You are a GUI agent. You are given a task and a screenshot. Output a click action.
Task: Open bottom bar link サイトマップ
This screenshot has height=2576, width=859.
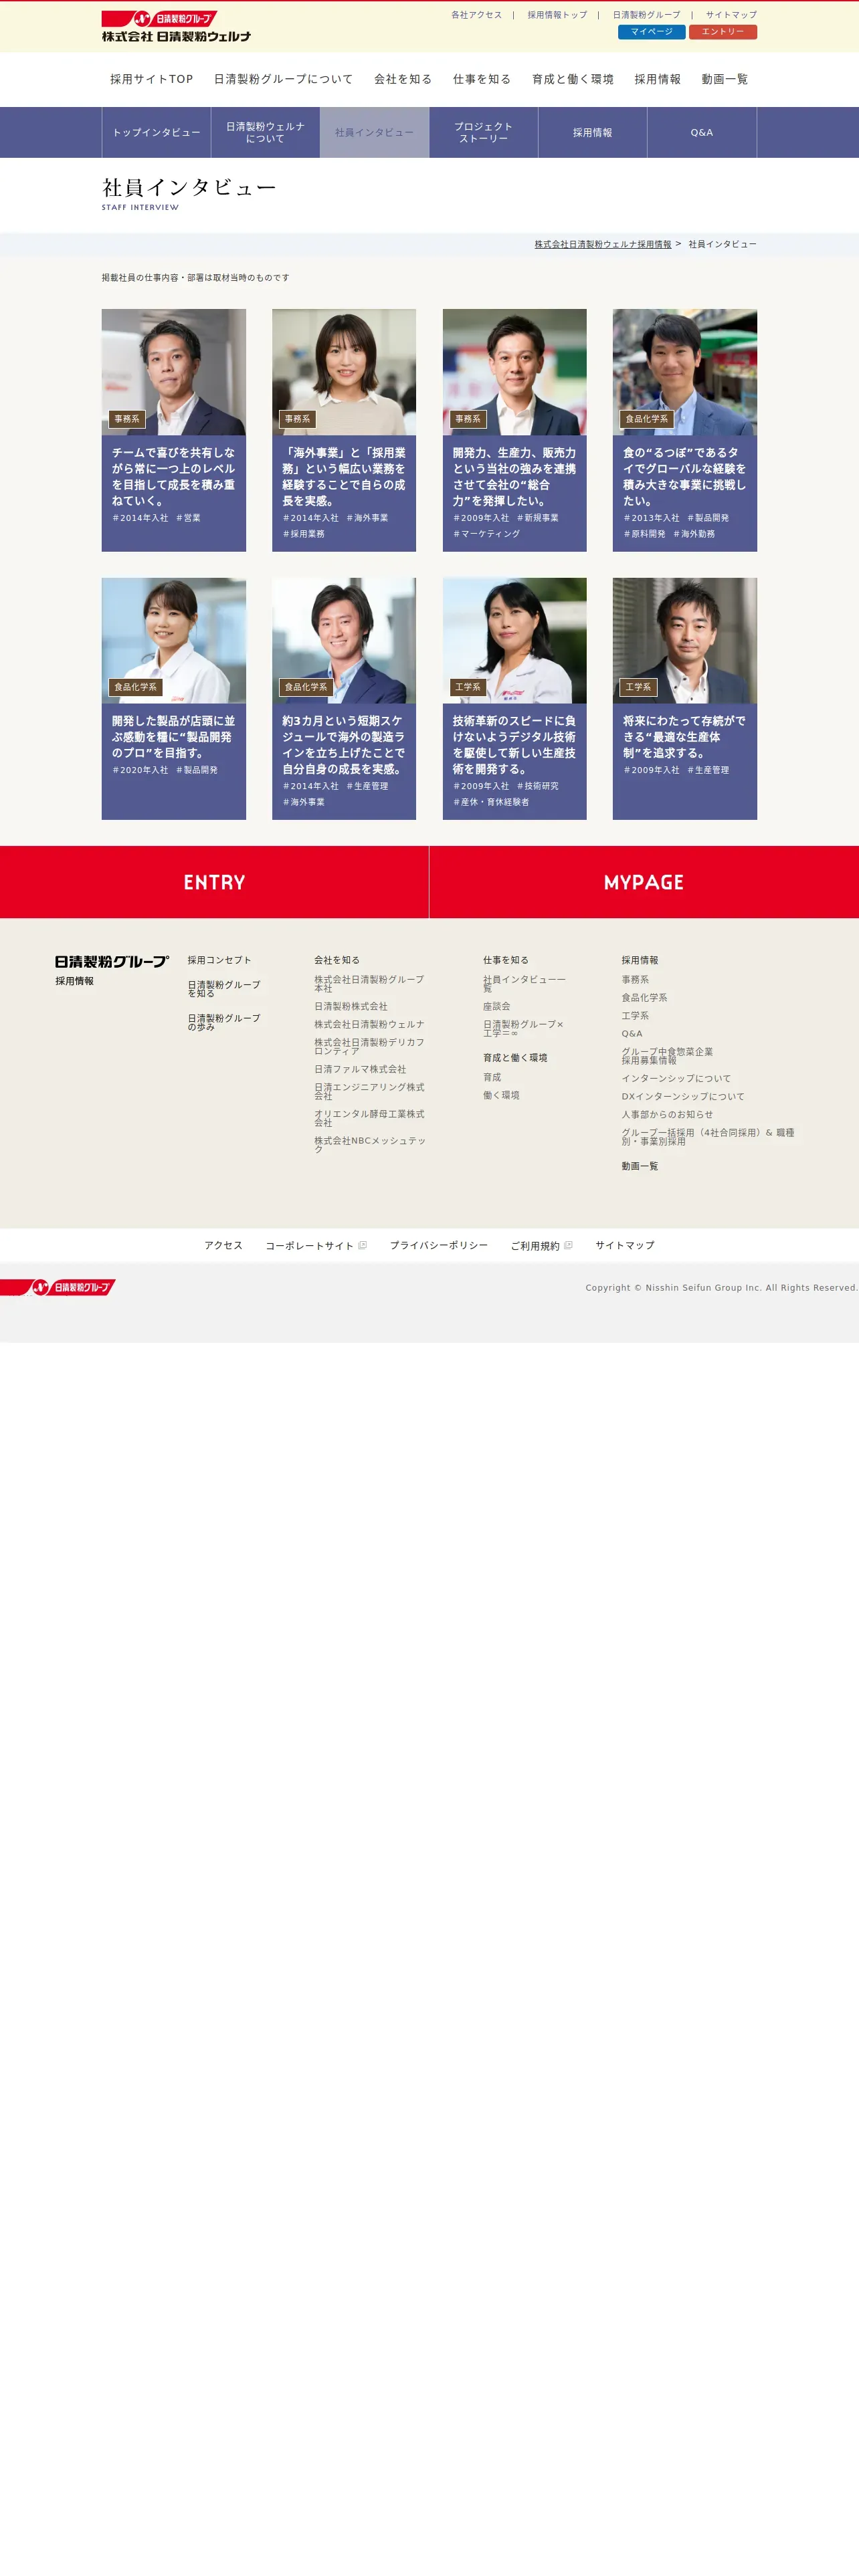625,1245
